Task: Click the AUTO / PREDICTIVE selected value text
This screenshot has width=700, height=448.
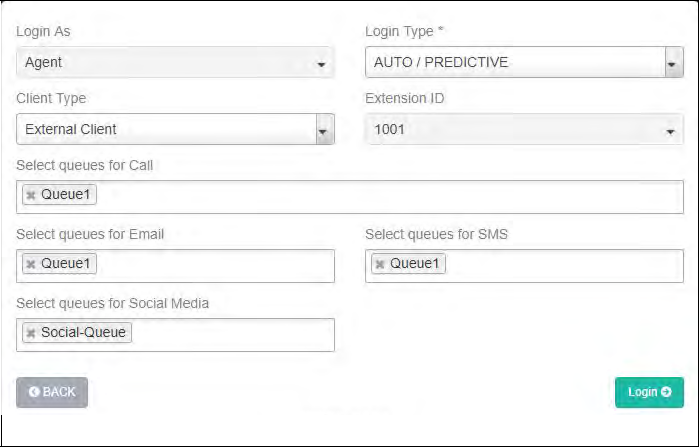Action: 441,62
